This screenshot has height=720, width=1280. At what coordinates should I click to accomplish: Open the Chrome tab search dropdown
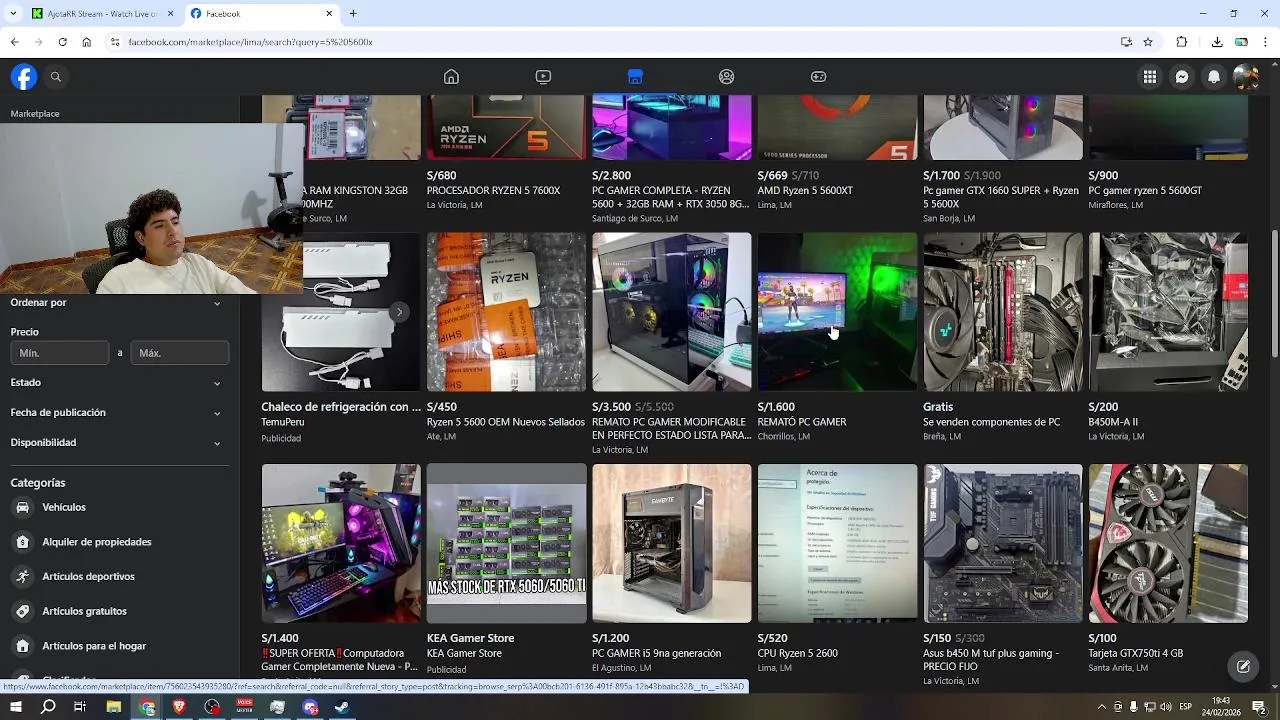pyautogui.click(x=12, y=14)
